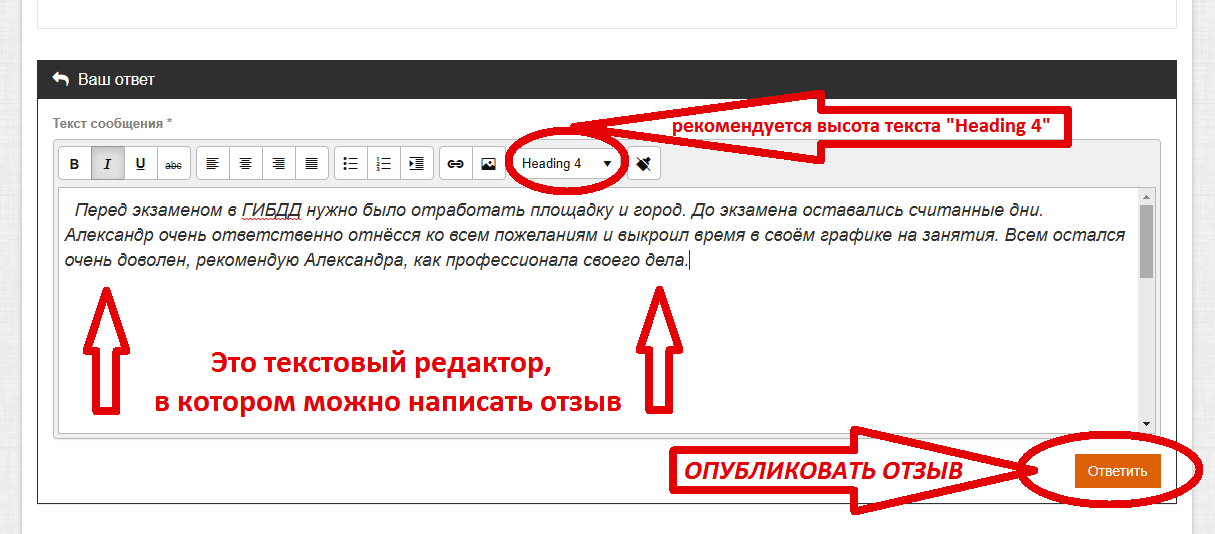Center align the text
This screenshot has height=534, width=1215.
click(x=245, y=164)
